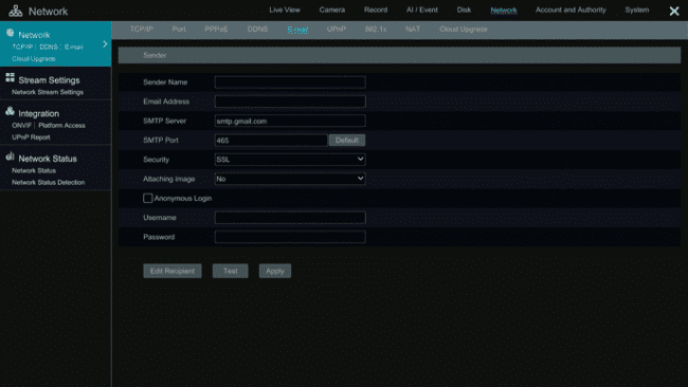
Task: Click the Integration icon in sidebar
Action: (10, 111)
